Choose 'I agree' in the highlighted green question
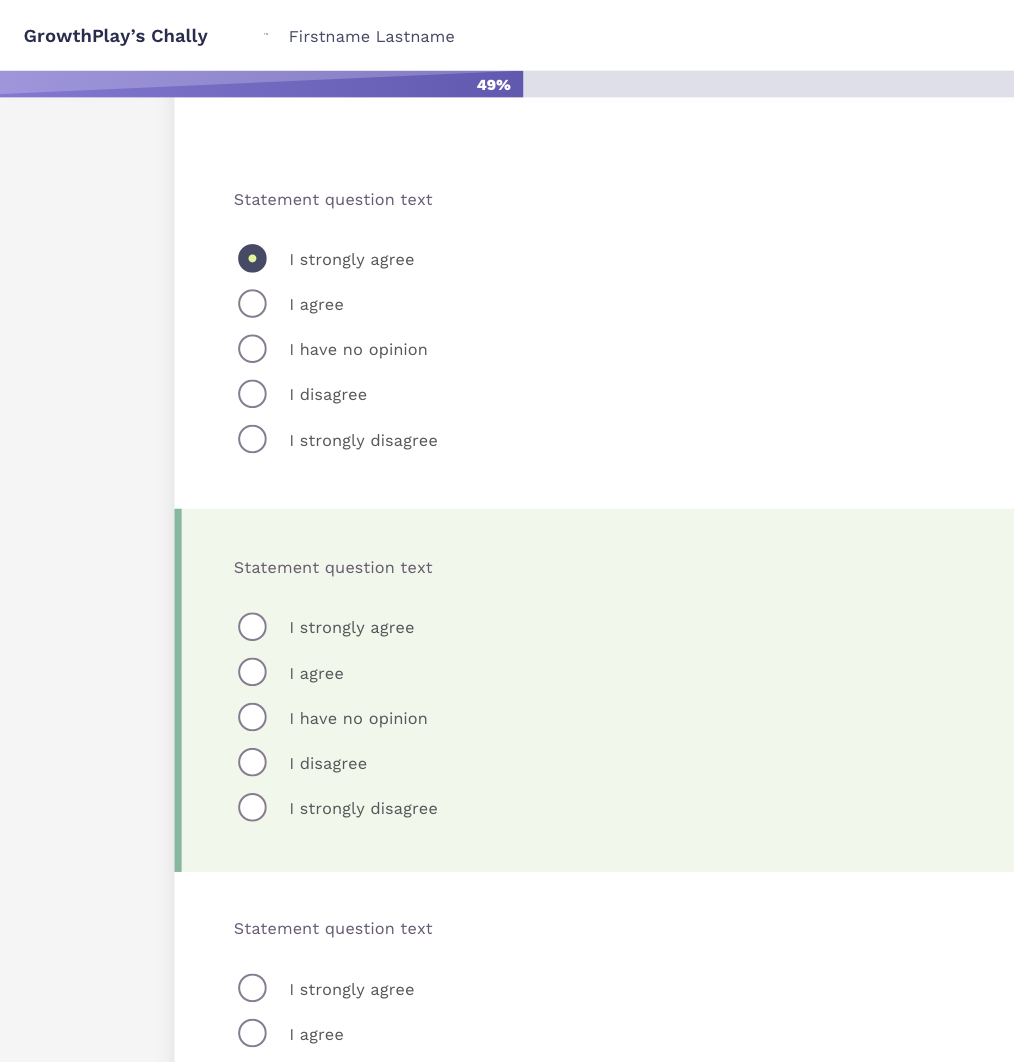 pos(252,673)
